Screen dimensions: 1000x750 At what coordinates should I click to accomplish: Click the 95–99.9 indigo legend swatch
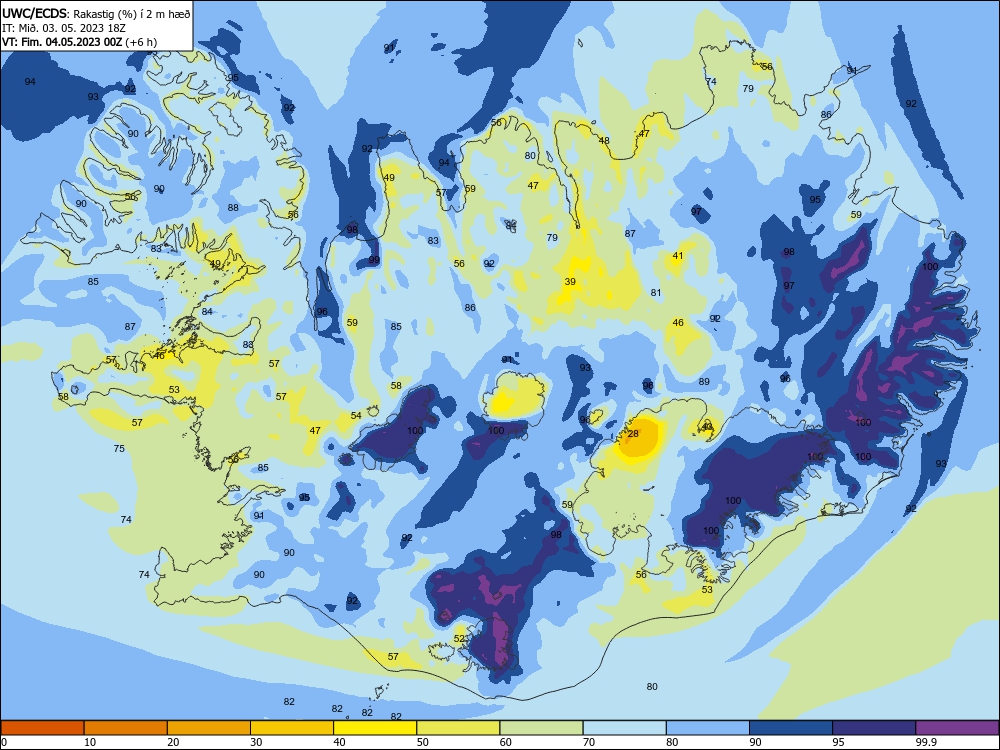(874, 728)
